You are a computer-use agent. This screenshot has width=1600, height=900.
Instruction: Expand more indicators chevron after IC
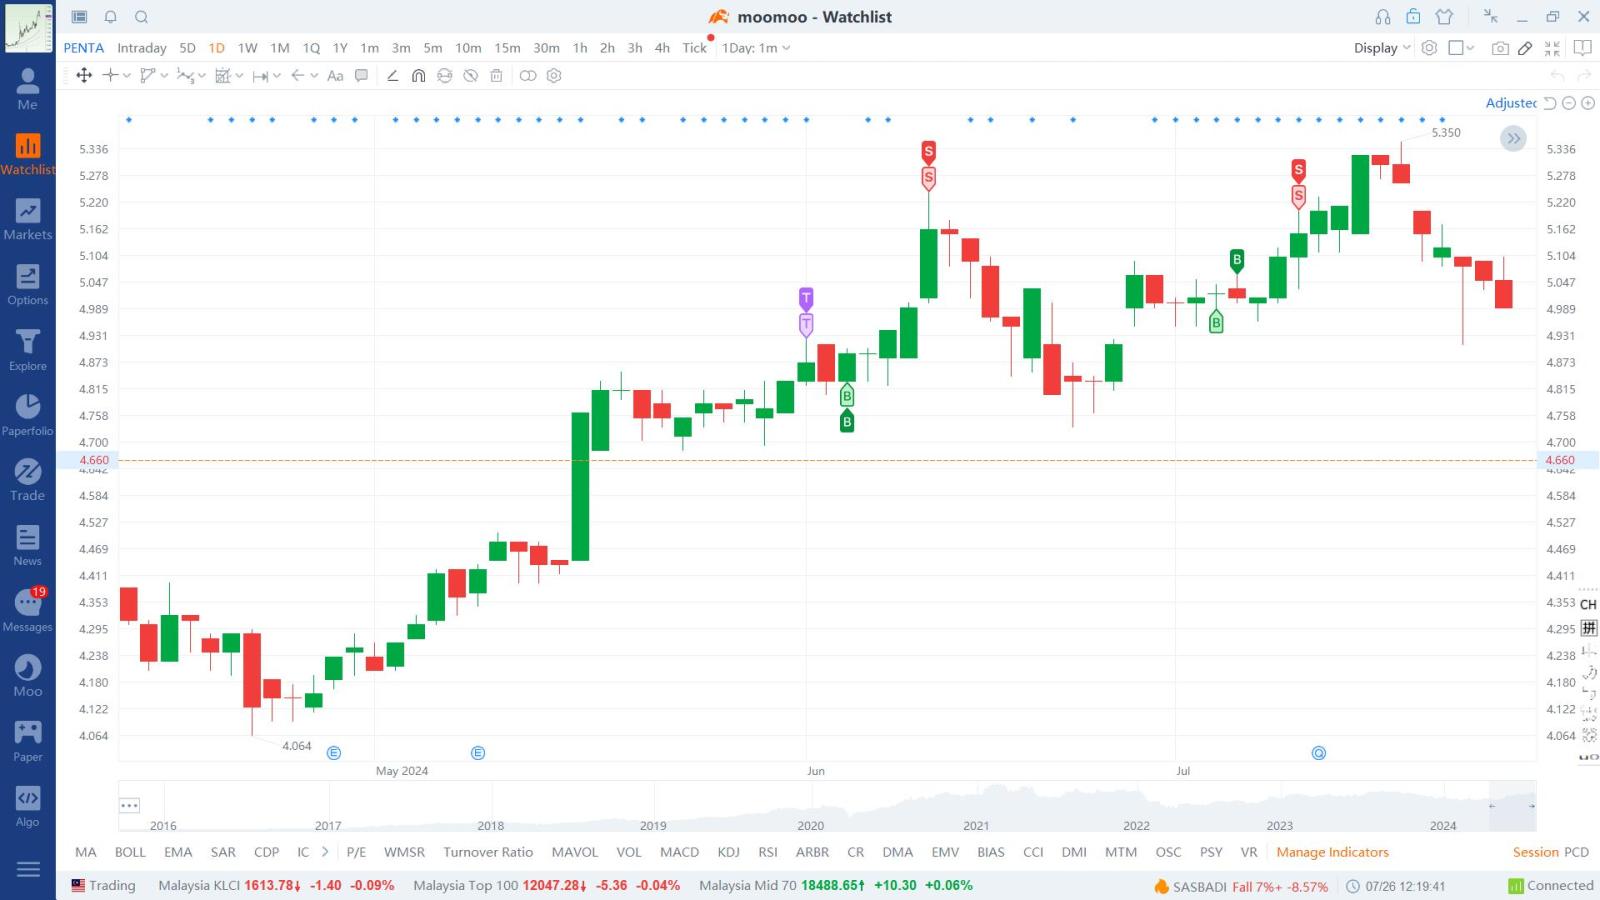(x=325, y=852)
